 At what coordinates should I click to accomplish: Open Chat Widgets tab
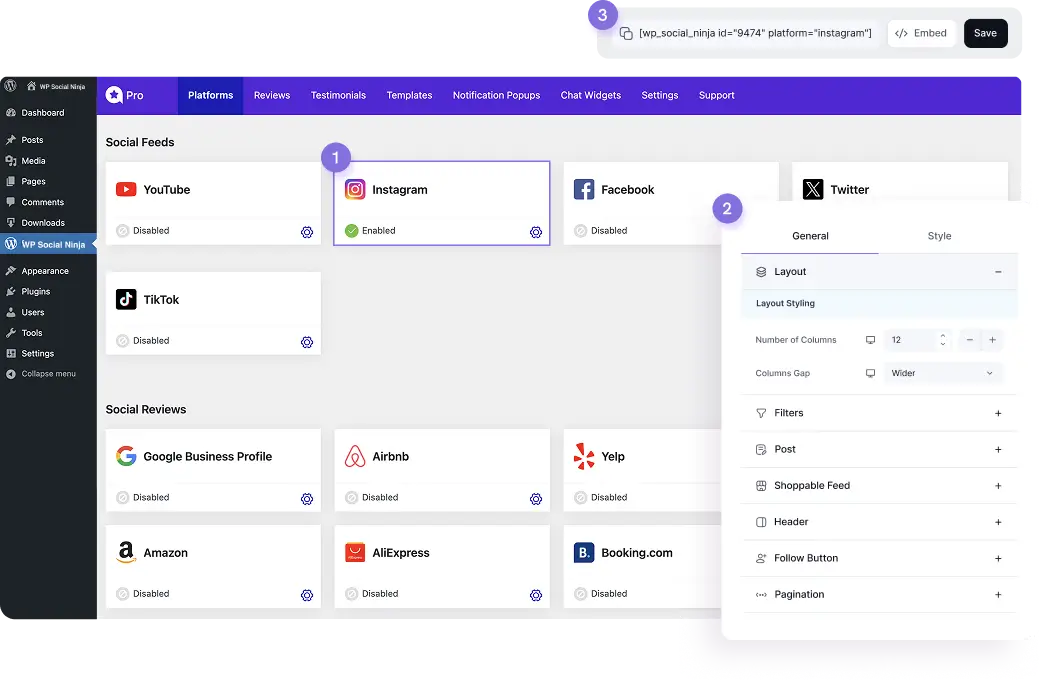point(590,95)
